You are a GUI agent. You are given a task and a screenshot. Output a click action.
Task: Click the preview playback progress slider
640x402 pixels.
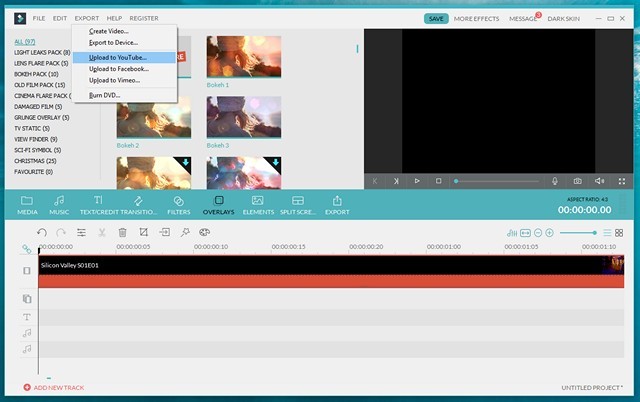coord(497,181)
